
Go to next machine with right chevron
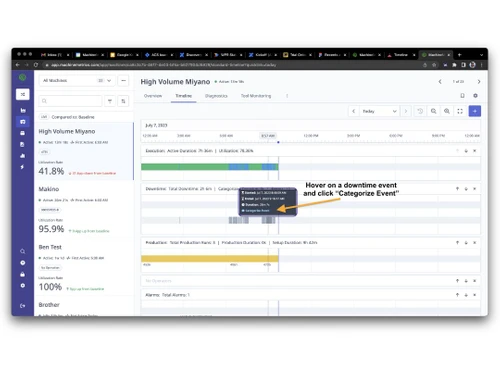(479, 82)
